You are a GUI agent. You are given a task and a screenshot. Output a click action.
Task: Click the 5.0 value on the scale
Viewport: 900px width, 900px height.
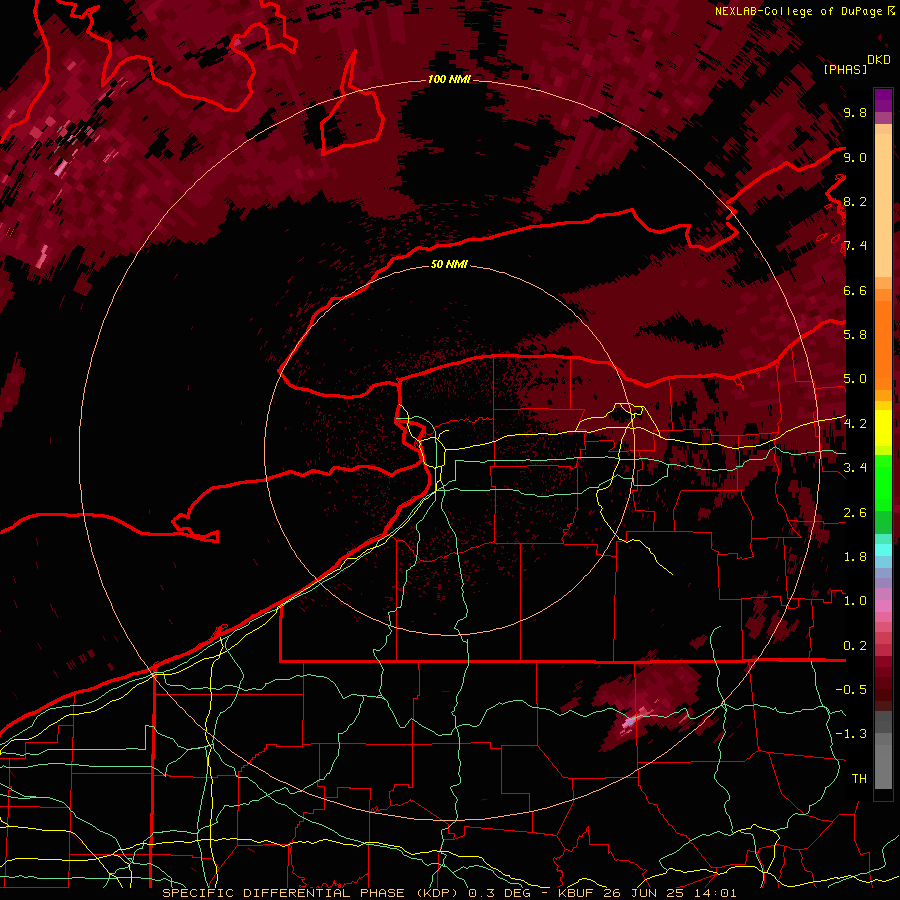coord(855,379)
